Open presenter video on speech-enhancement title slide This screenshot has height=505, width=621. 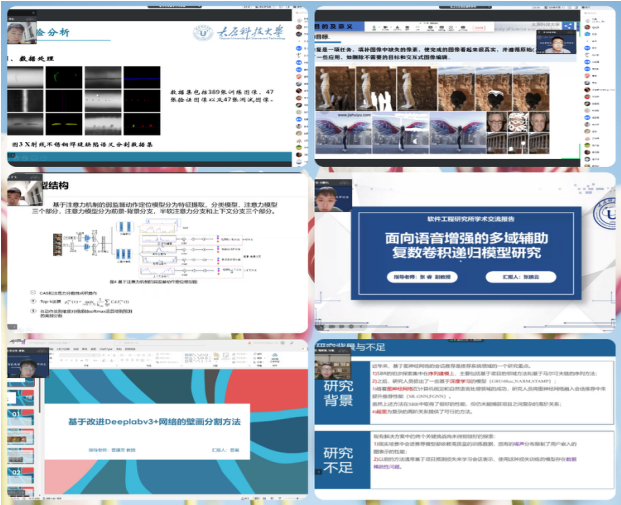[333, 196]
